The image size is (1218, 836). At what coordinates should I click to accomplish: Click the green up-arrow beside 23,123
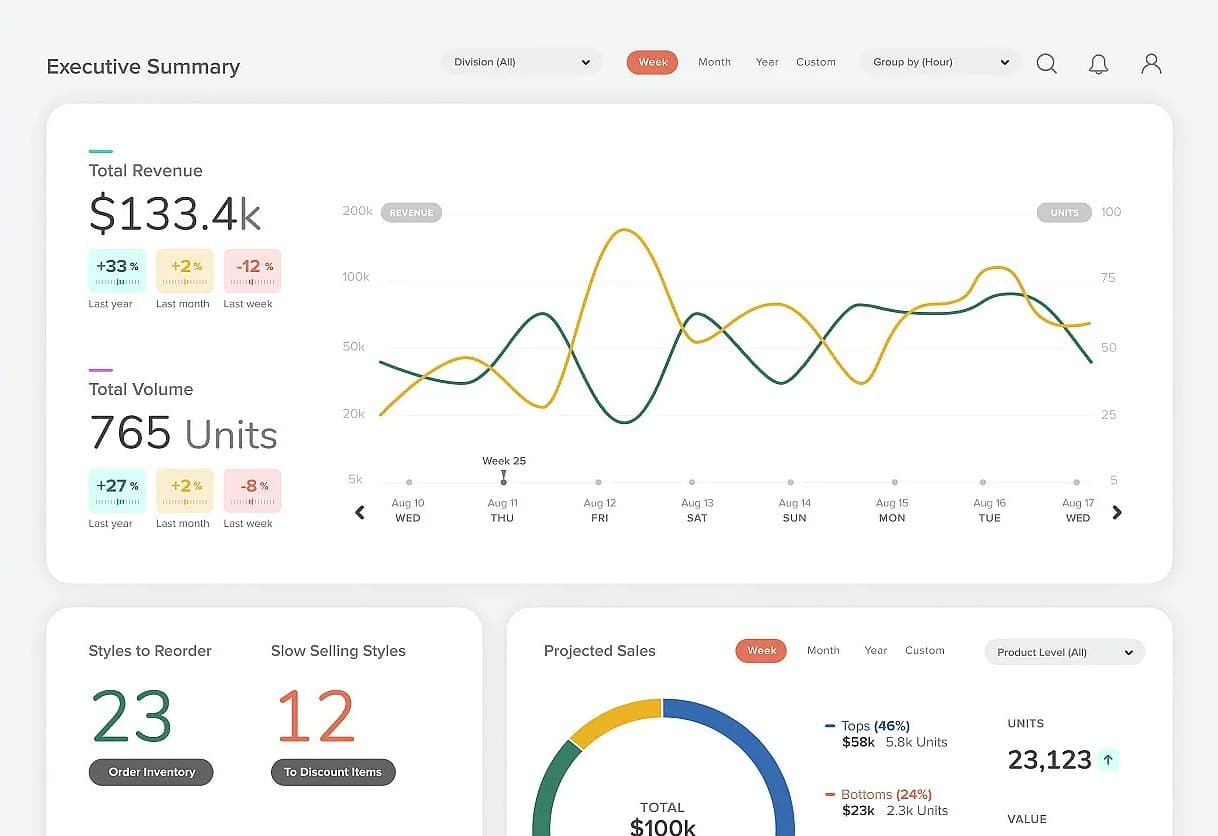coord(1108,760)
